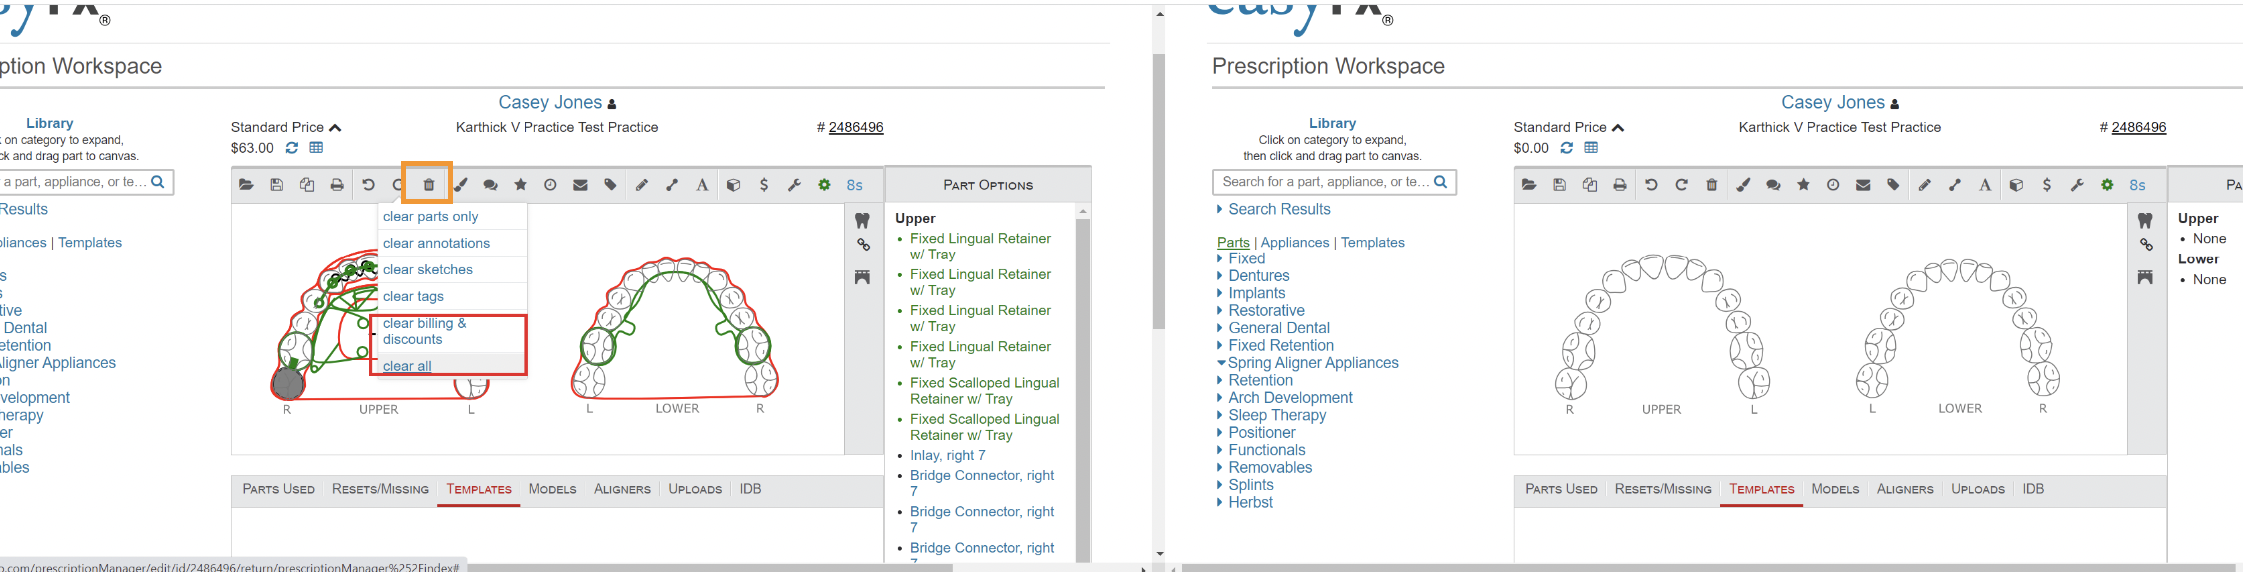Click 'Inlay, right 7' part option
Screen dimensions: 2243x572
click(948, 455)
